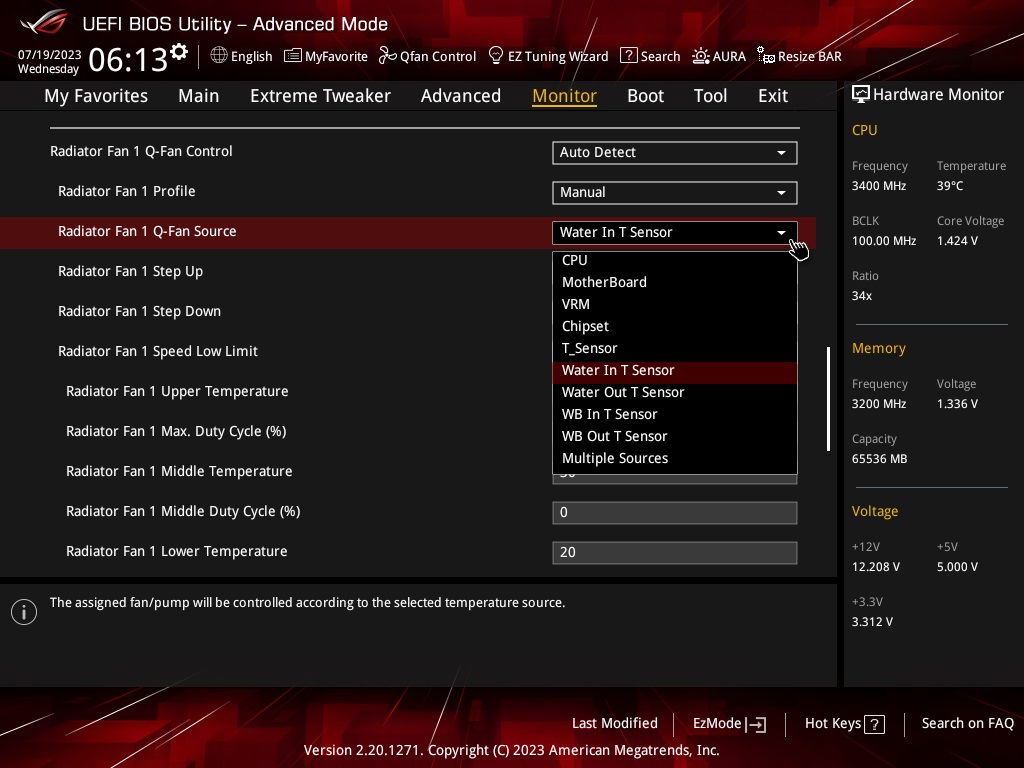The height and width of the screenshot is (768, 1024).
Task: Click the 06:13 clock display
Action: tap(128, 60)
